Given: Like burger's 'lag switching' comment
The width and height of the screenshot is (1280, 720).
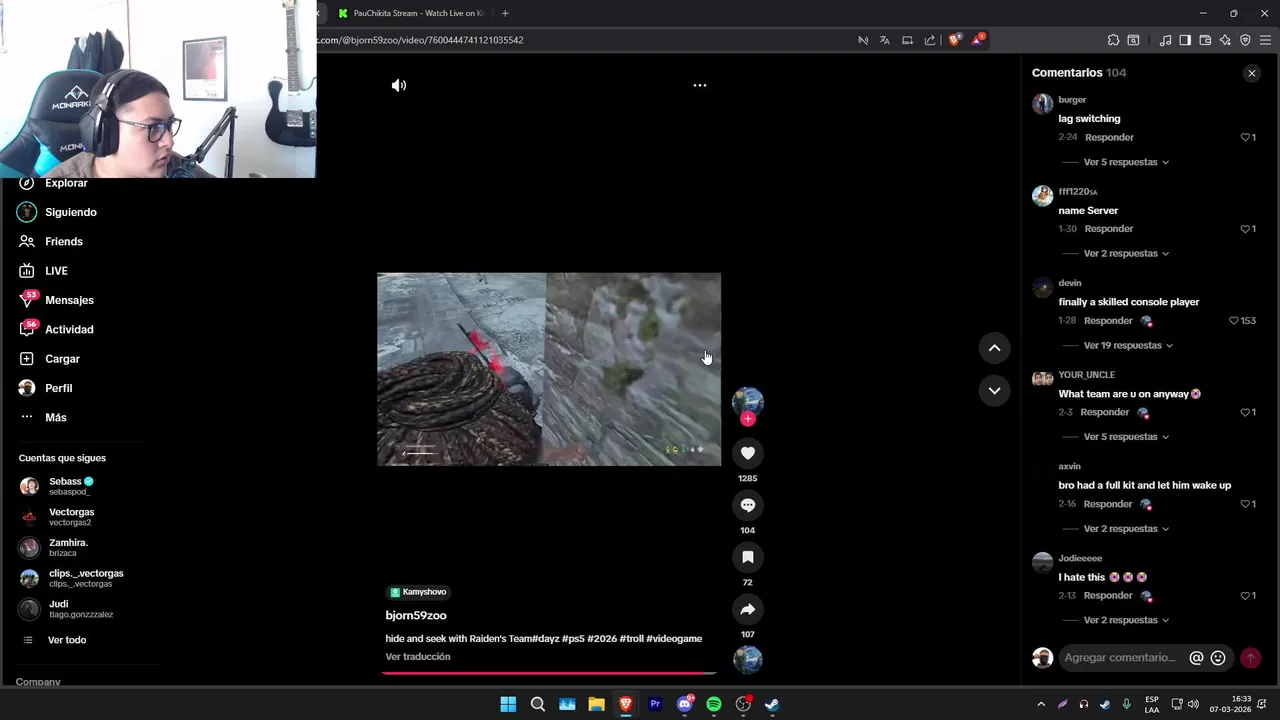Looking at the screenshot, I should pos(1246,137).
